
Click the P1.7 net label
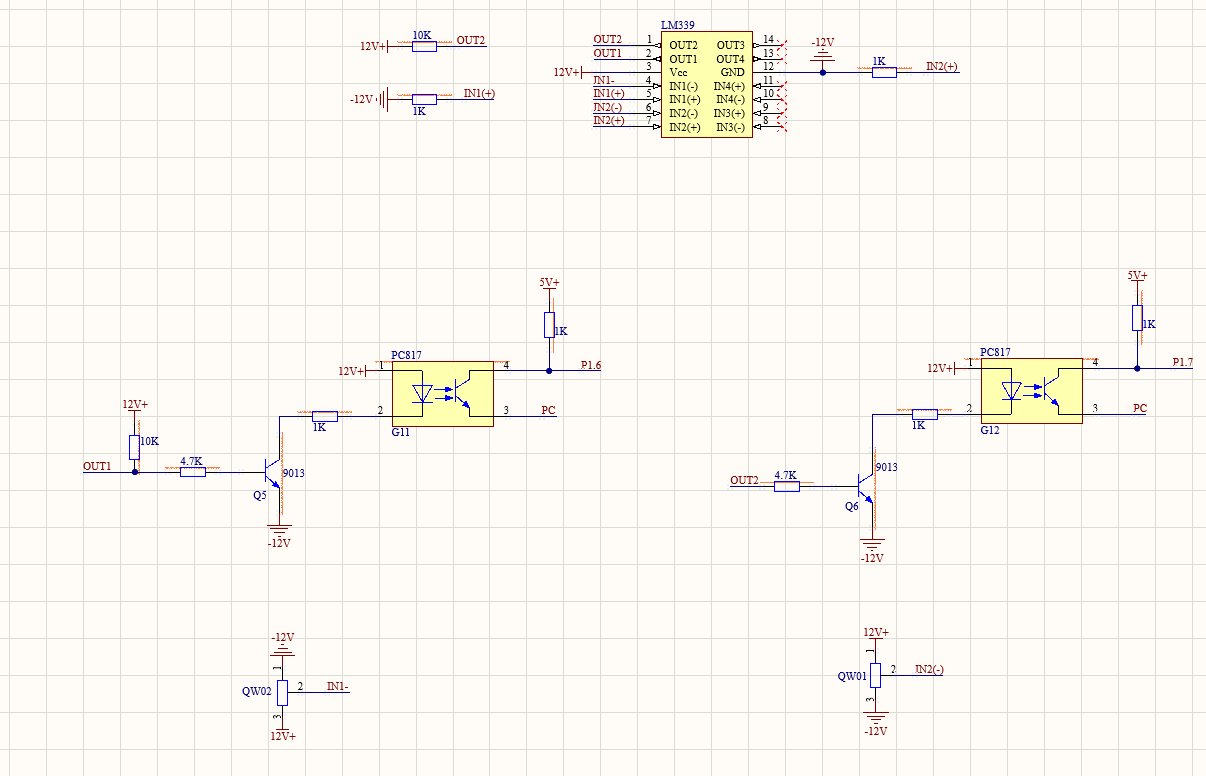coord(1183,361)
